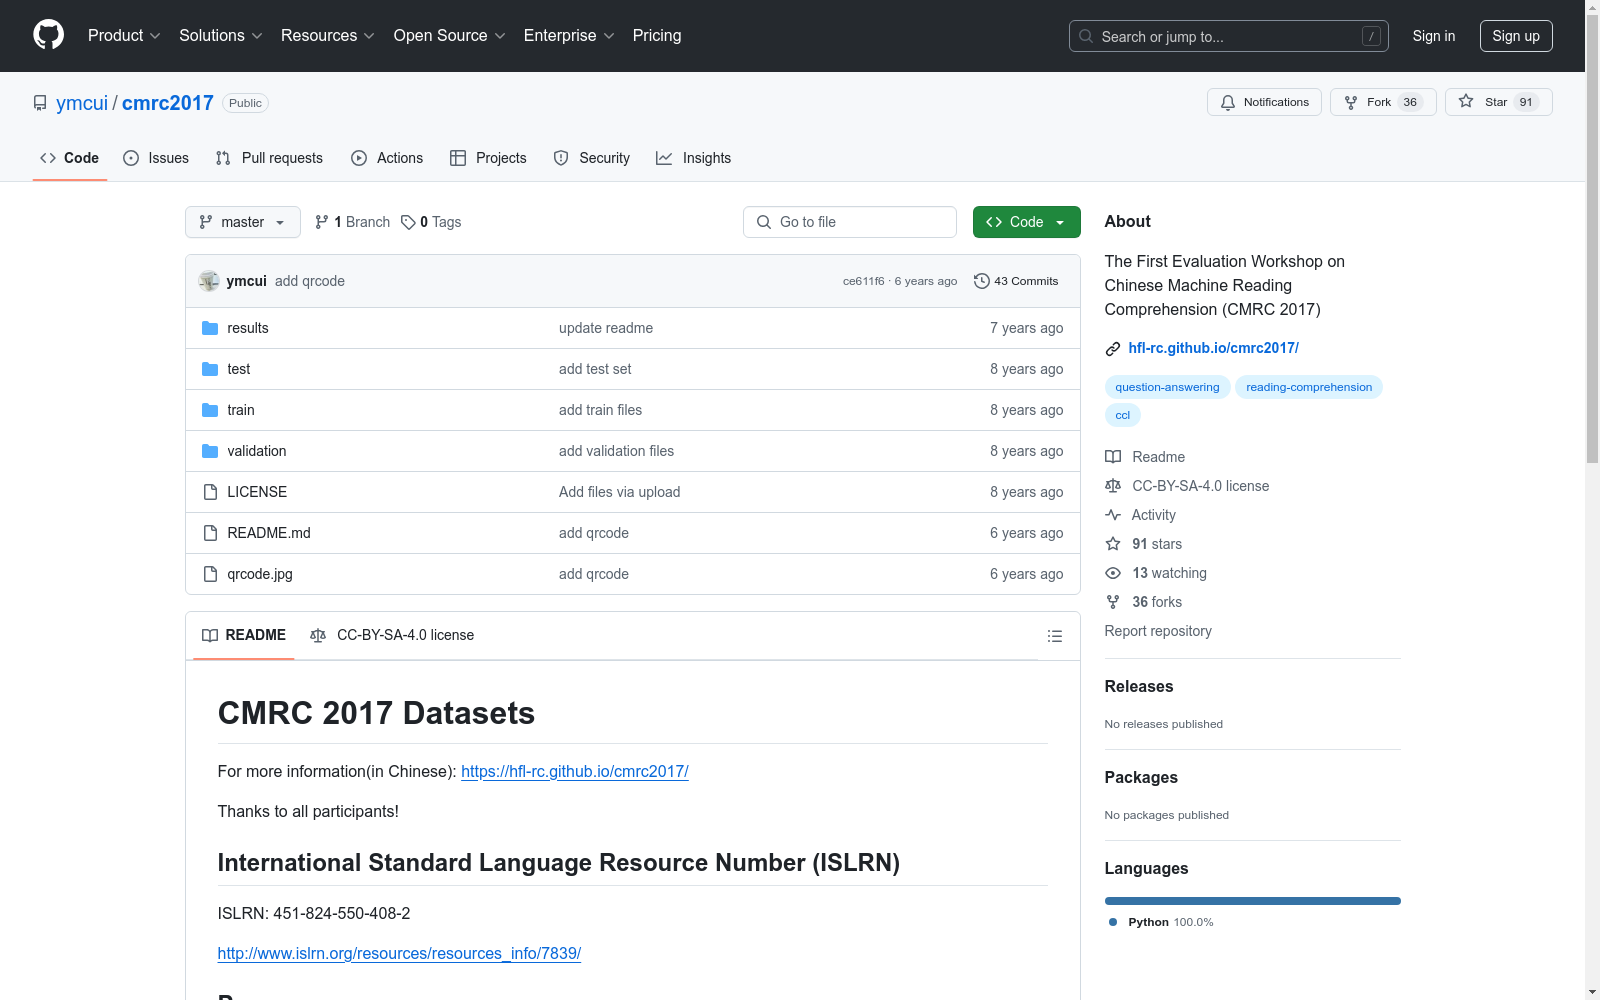Click the cmrc2017 repository name
Screen dimensions: 1600x1000
pos(168,103)
